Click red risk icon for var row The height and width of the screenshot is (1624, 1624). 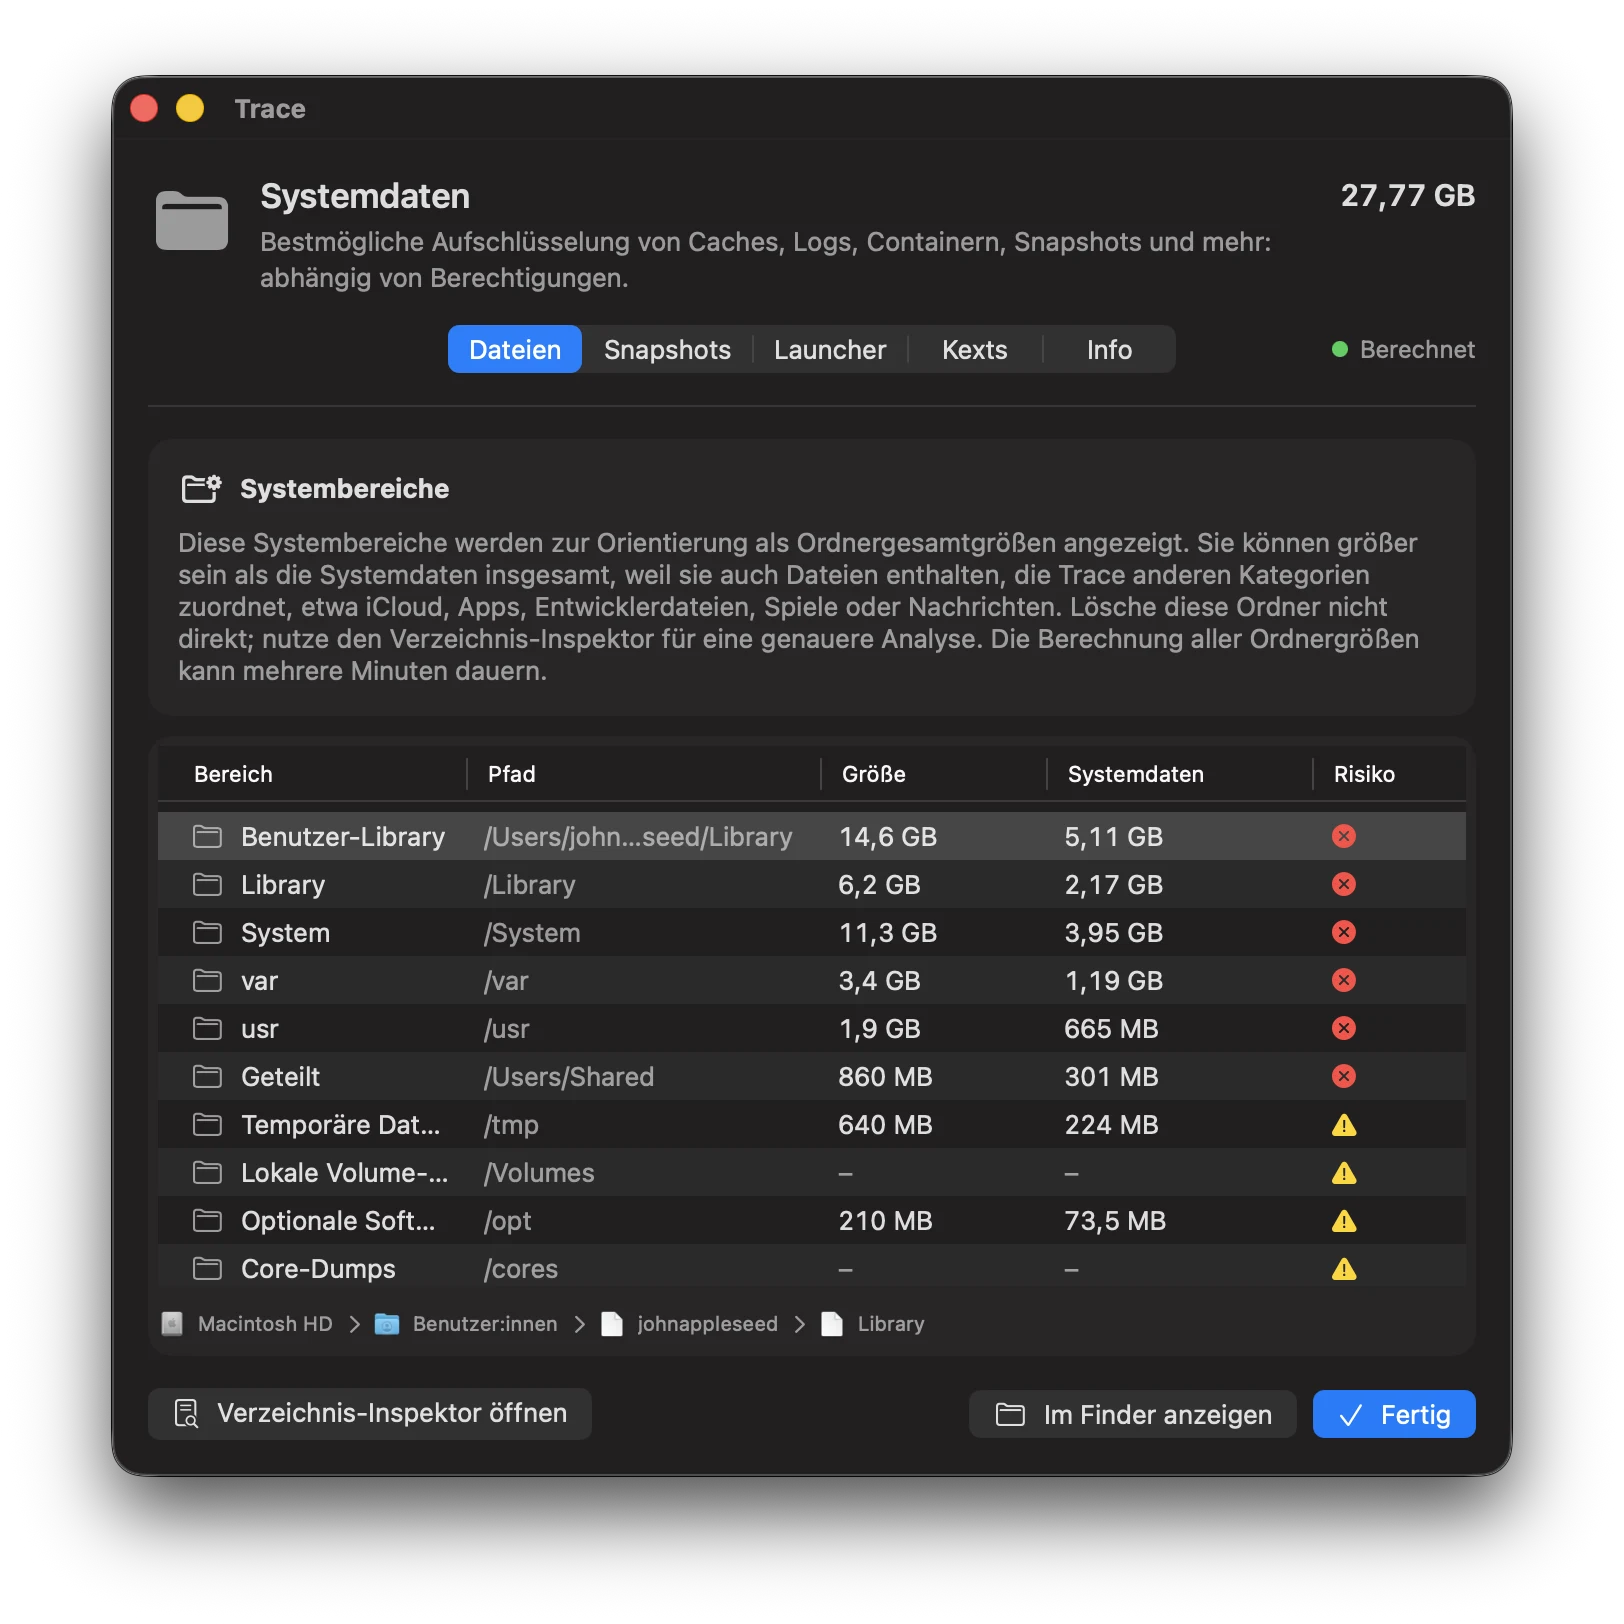pyautogui.click(x=1344, y=980)
